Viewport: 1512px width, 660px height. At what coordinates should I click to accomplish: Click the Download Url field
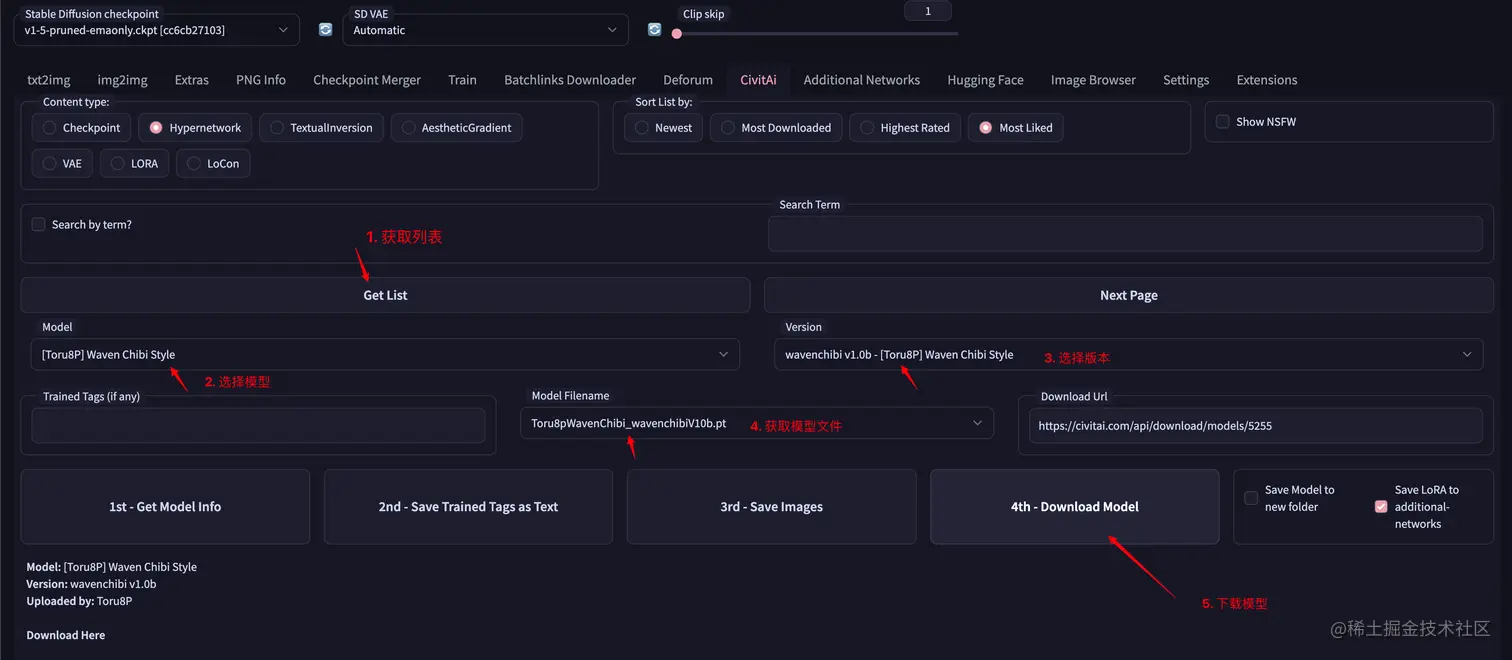tap(1256, 425)
